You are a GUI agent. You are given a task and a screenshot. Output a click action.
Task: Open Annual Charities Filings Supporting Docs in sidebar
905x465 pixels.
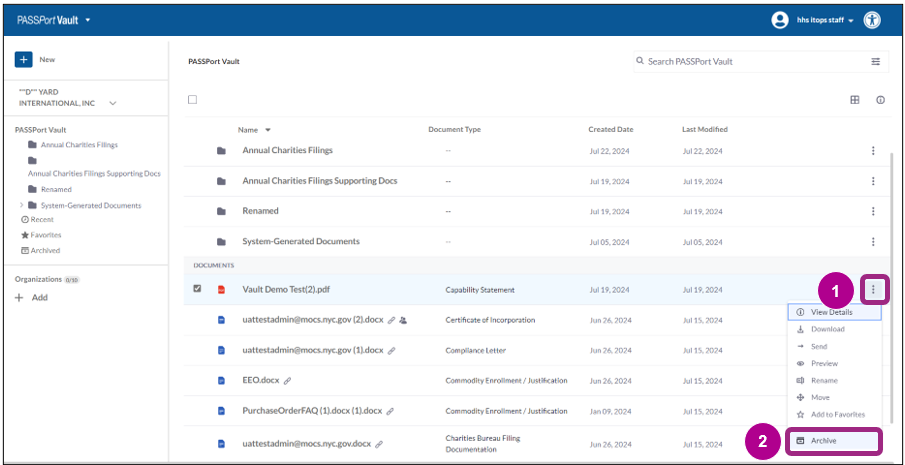[x=94, y=174]
